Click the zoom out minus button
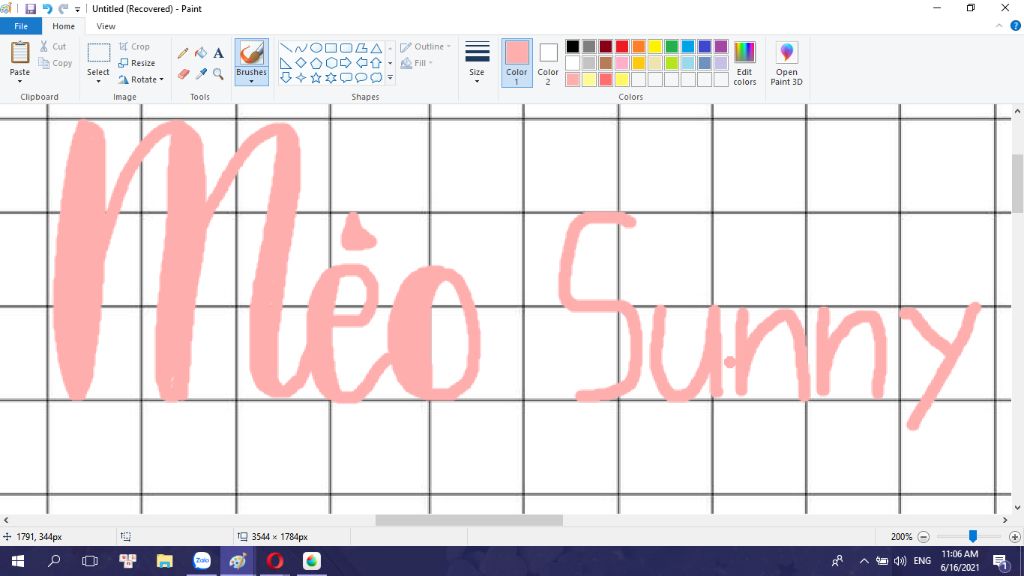Viewport: 1024px width, 576px height. (923, 537)
